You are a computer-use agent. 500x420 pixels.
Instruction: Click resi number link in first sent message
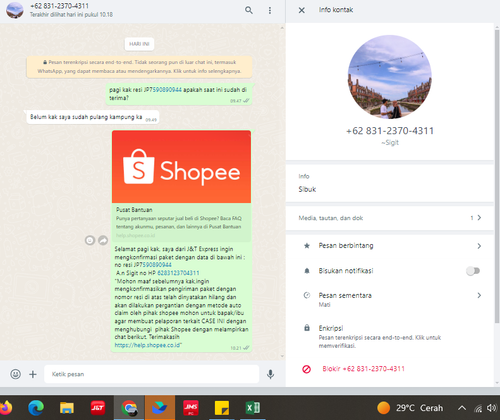tap(167, 90)
